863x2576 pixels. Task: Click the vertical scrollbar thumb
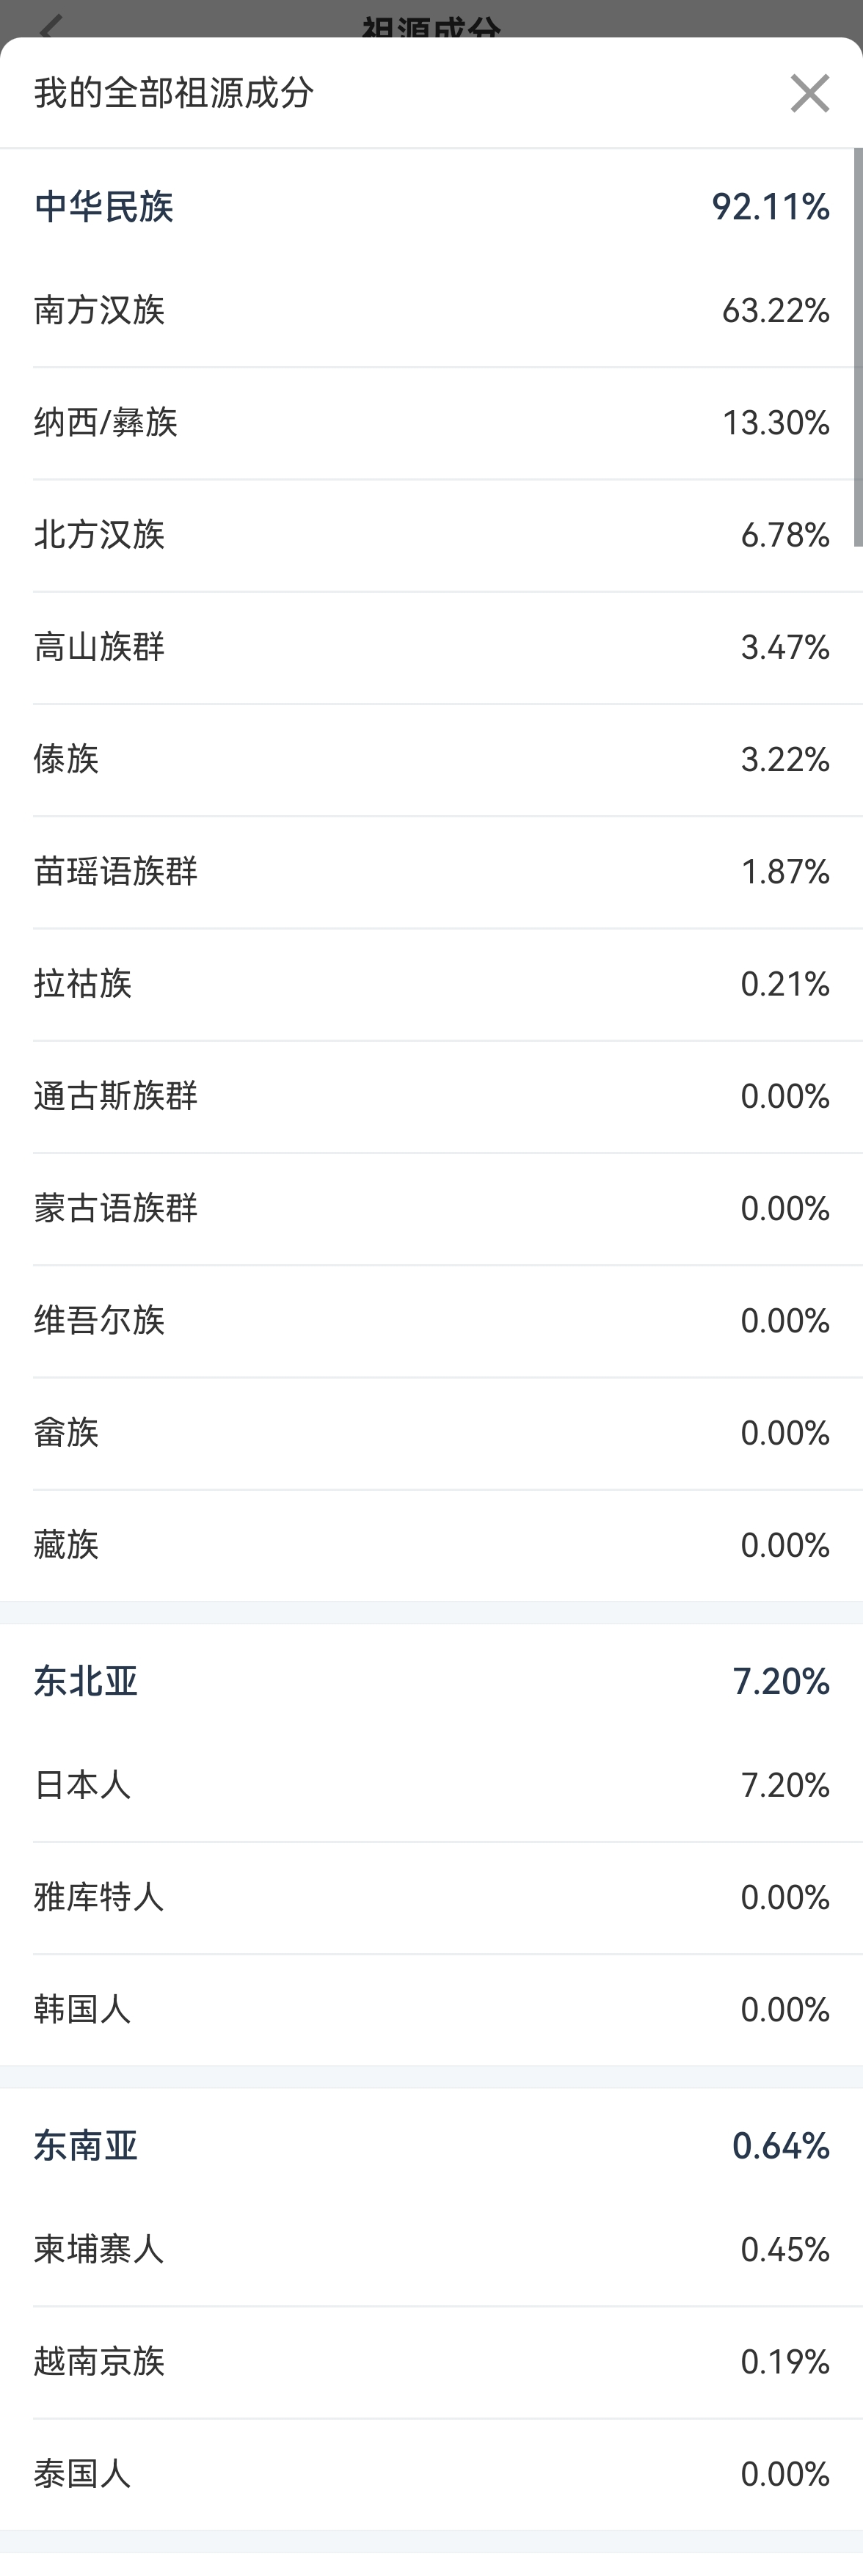click(858, 347)
